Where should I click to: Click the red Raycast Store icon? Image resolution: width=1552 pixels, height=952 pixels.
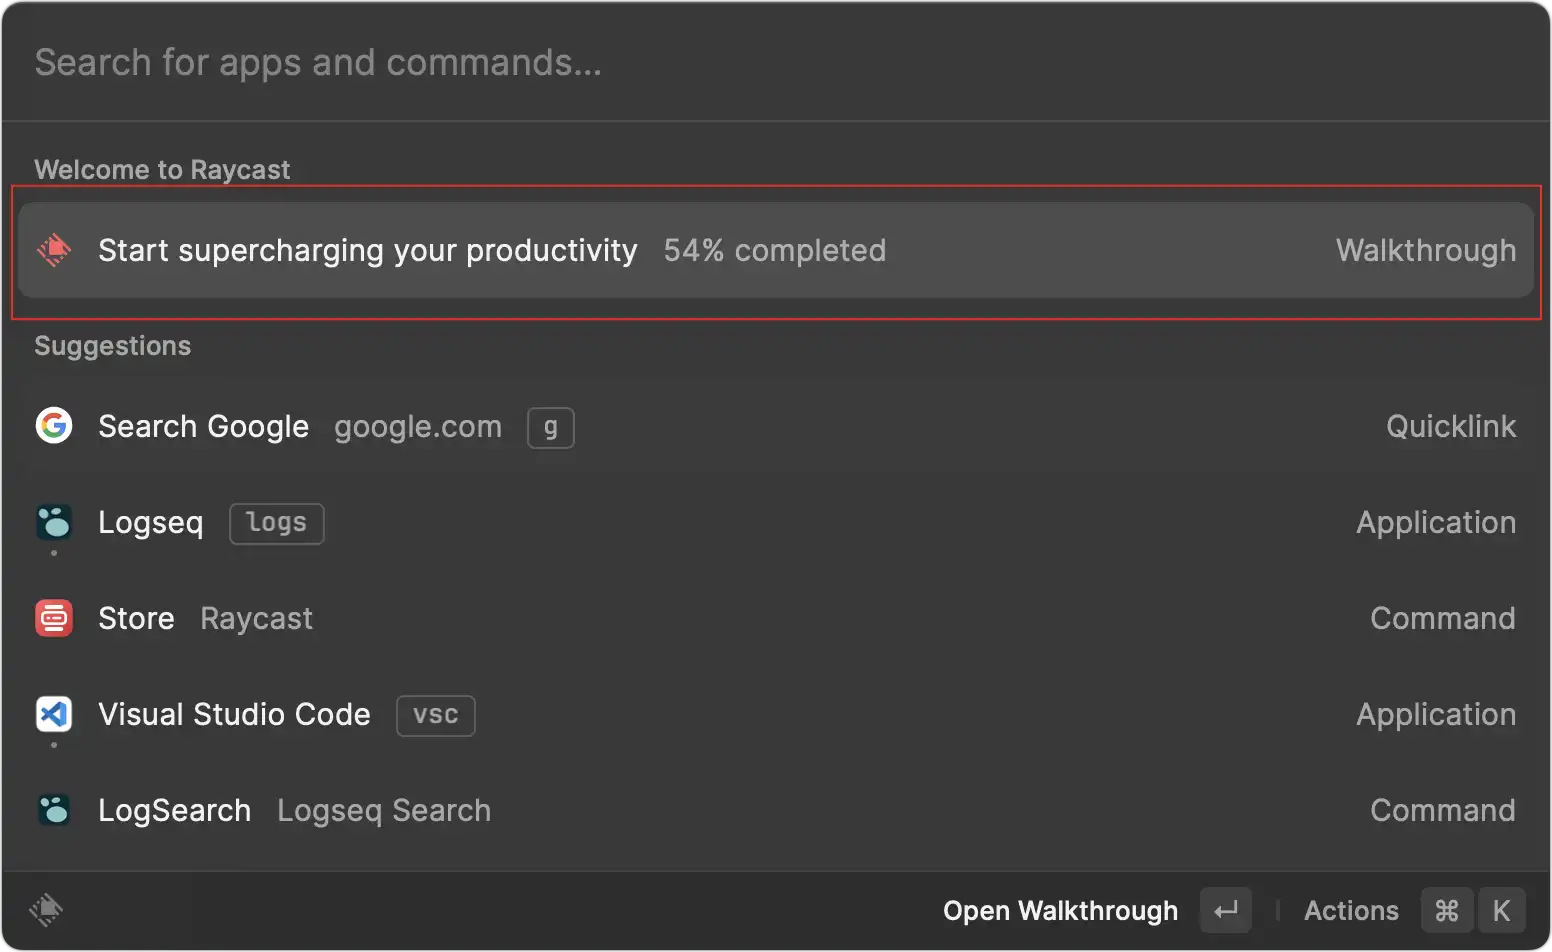coord(54,618)
